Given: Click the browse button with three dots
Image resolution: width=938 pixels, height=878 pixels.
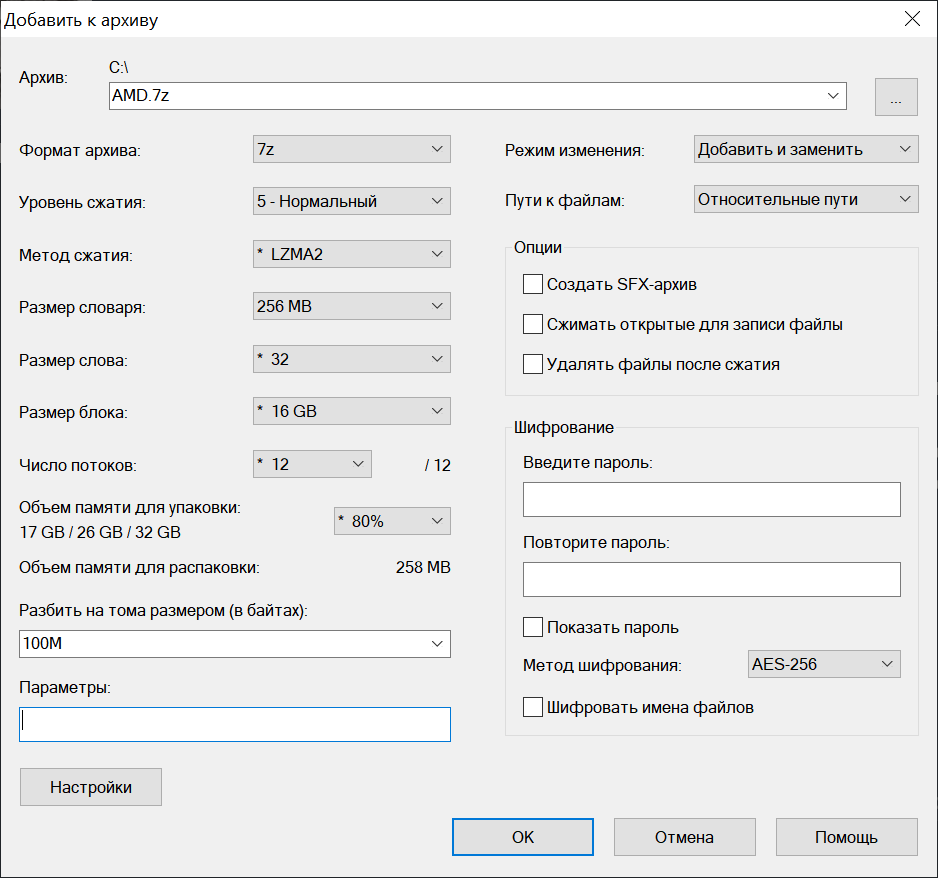Looking at the screenshot, I should coord(896,97).
